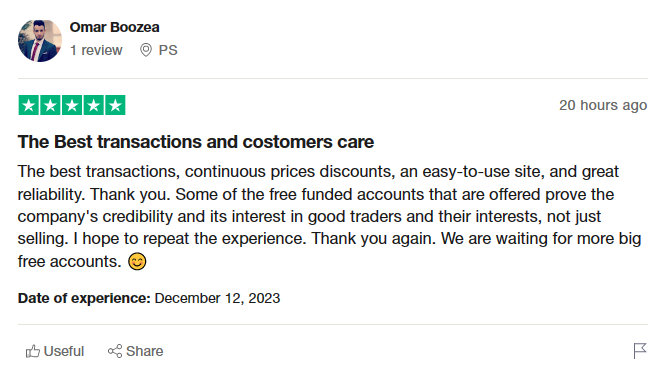This screenshot has width=669, height=374.
Task: Click the '20 hours ago' timestamp
Action: tap(603, 105)
